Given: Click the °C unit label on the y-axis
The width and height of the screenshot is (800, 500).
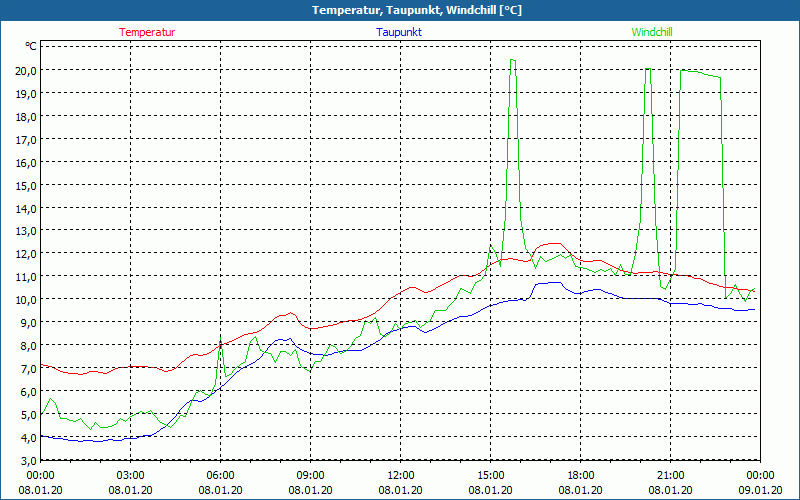Looking at the screenshot, I should coord(31,47).
